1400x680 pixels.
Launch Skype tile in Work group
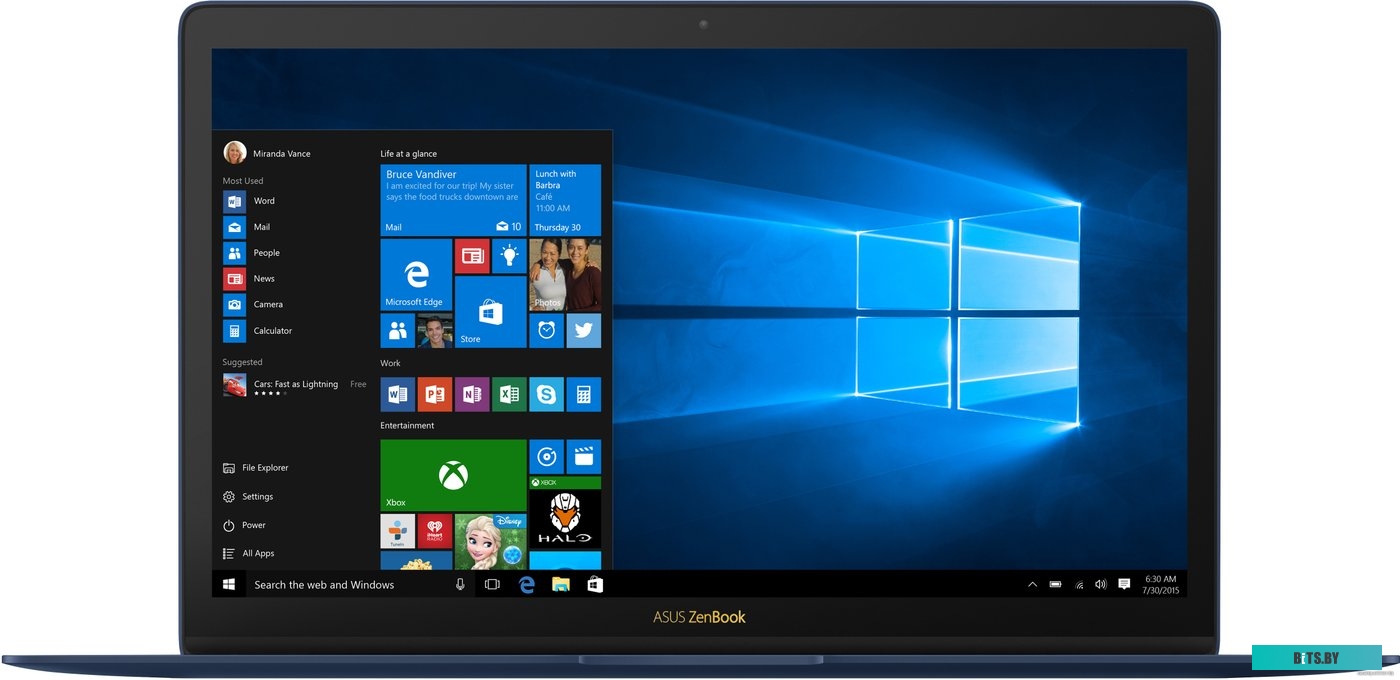click(x=546, y=394)
